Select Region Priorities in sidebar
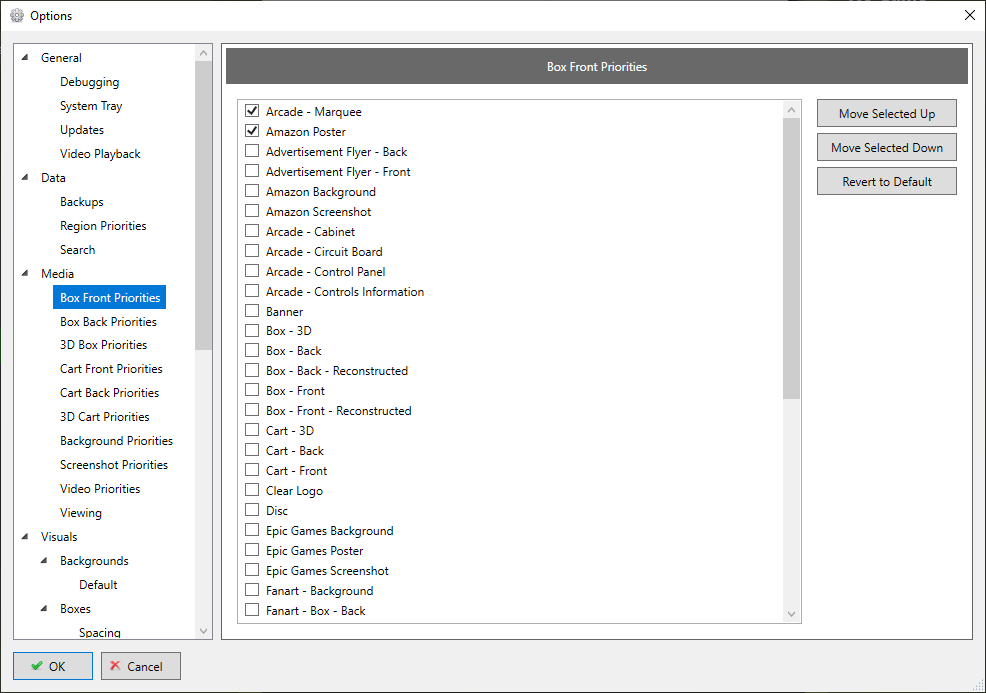The height and width of the screenshot is (693, 986). [x=103, y=226]
